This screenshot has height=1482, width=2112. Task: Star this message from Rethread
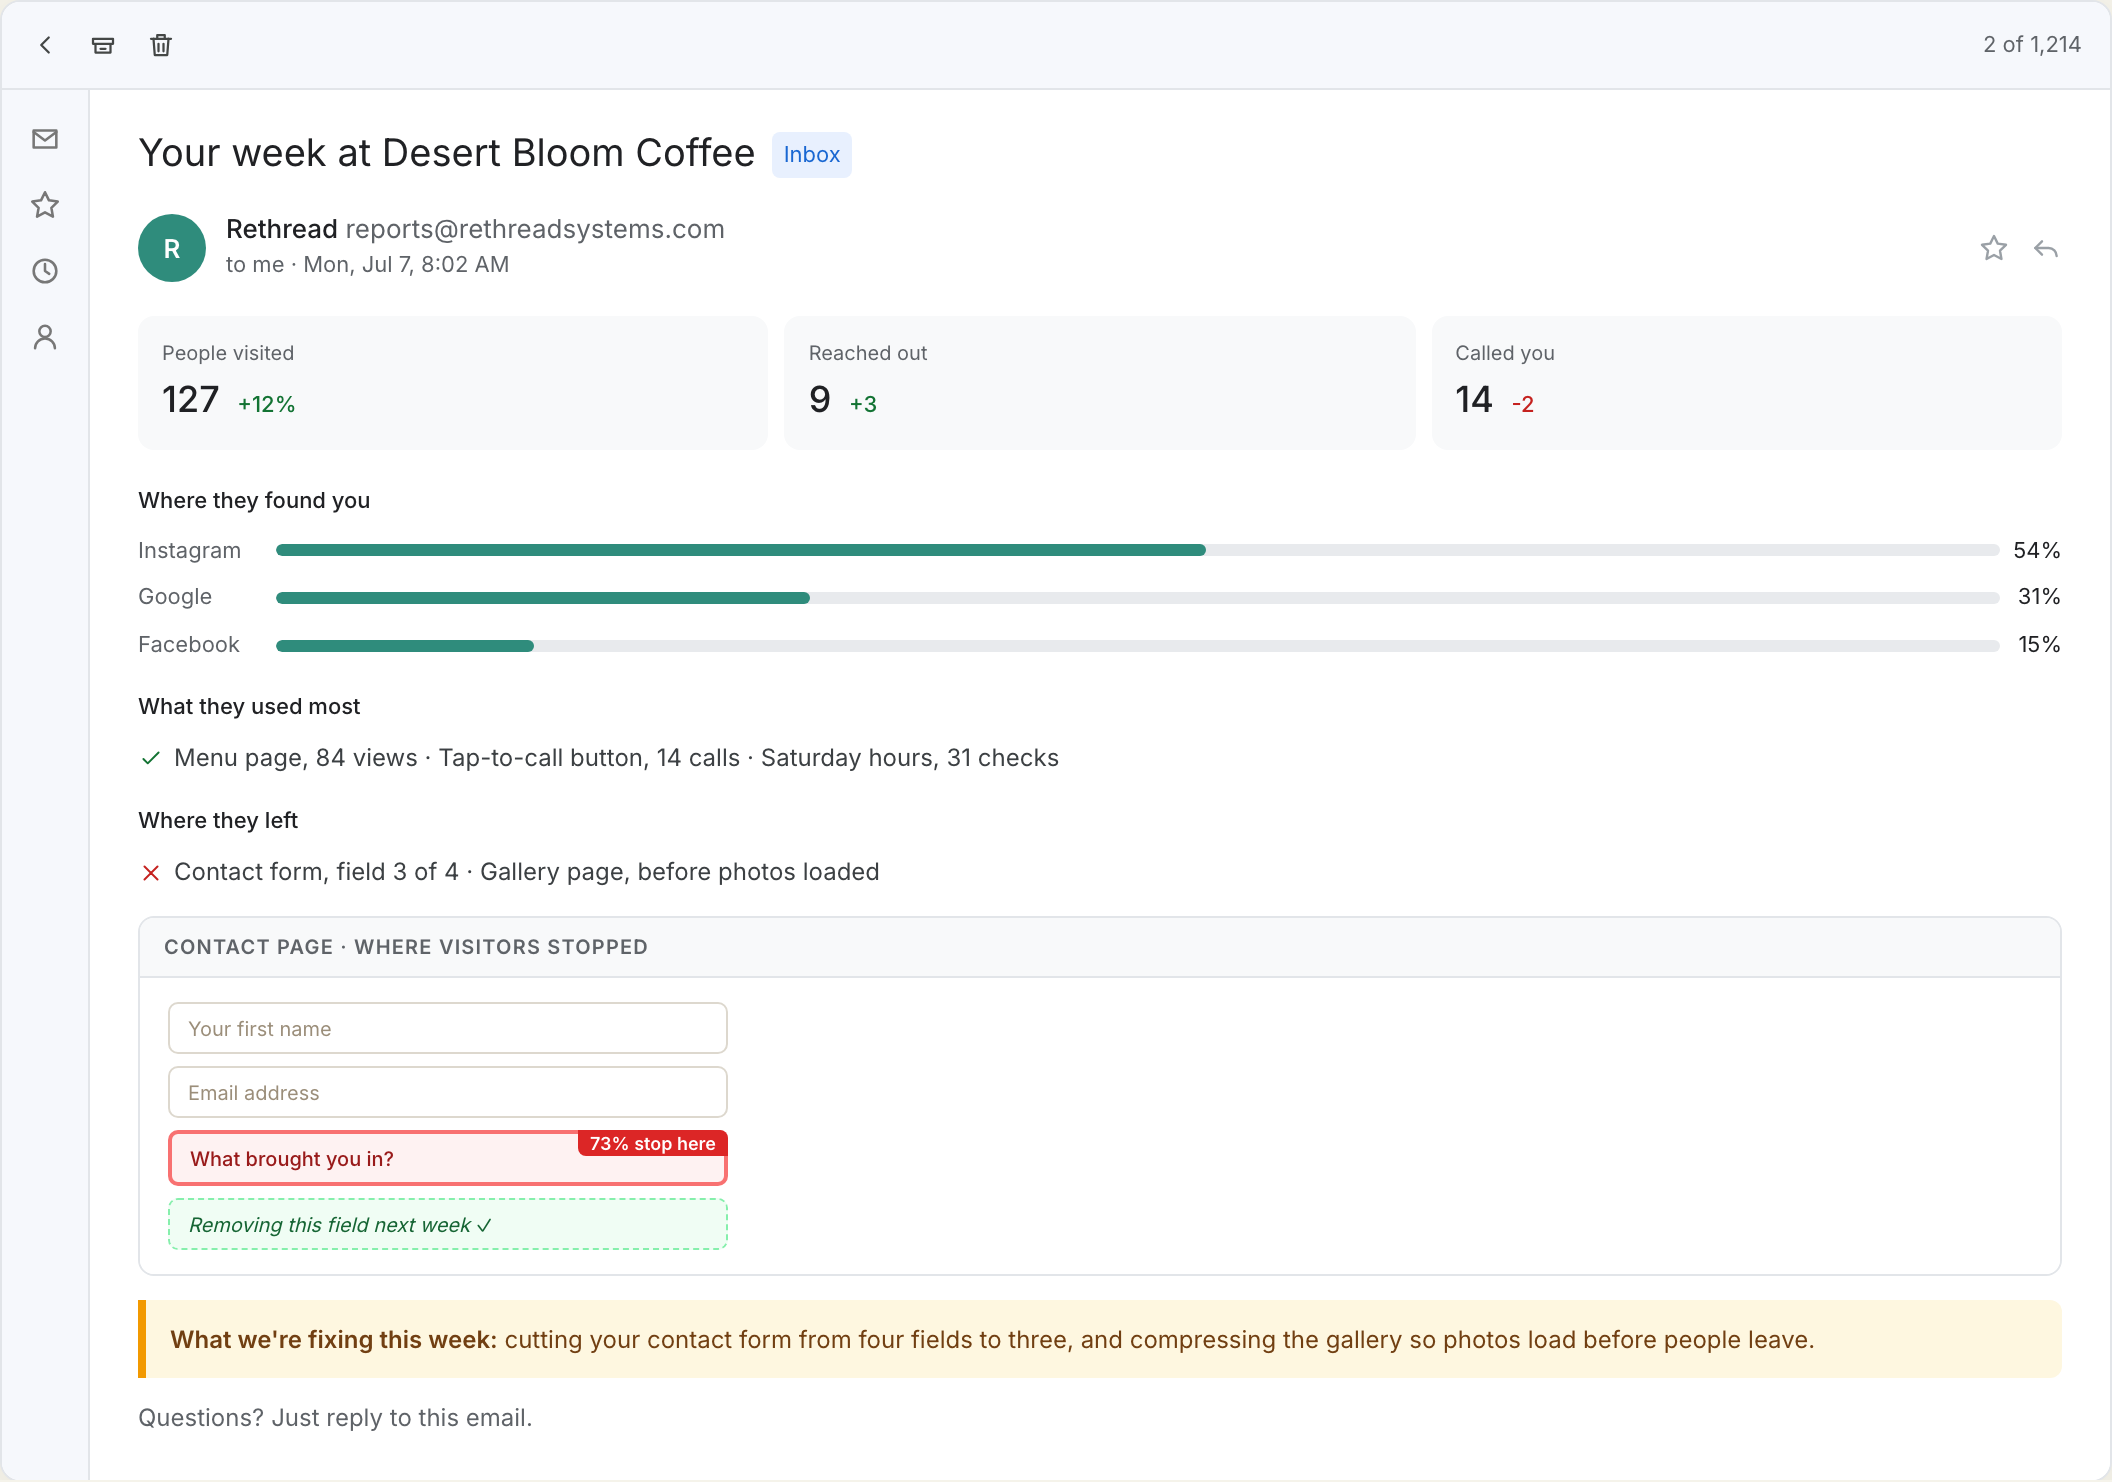(1994, 248)
